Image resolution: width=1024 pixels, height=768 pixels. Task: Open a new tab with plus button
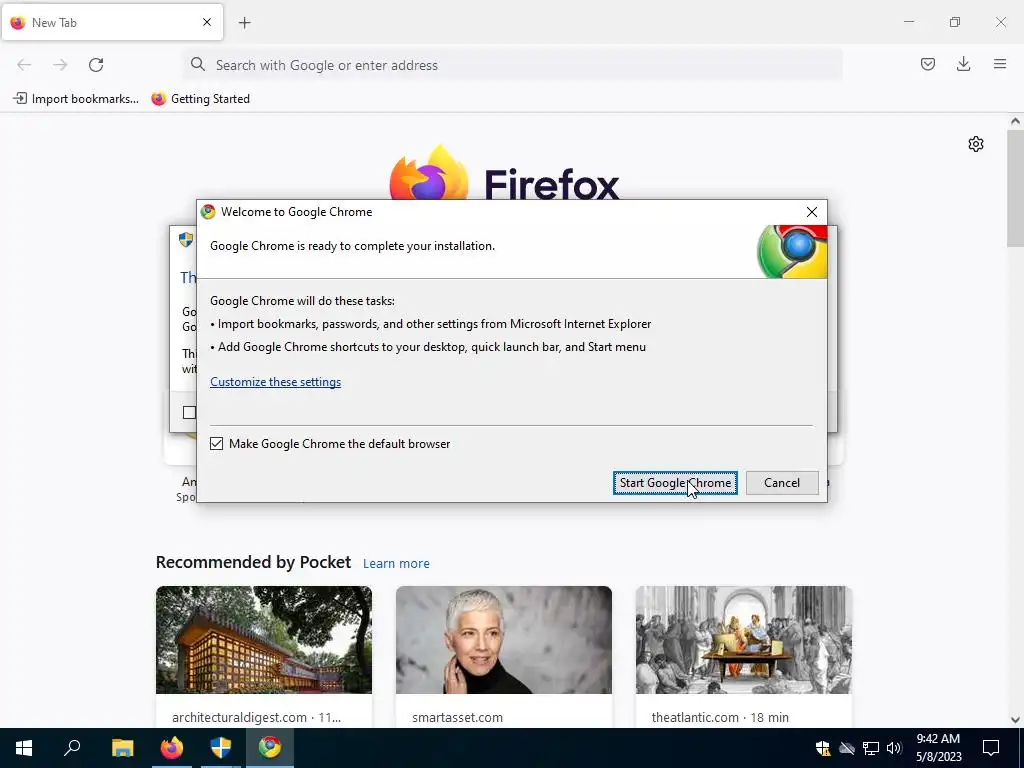pos(244,23)
